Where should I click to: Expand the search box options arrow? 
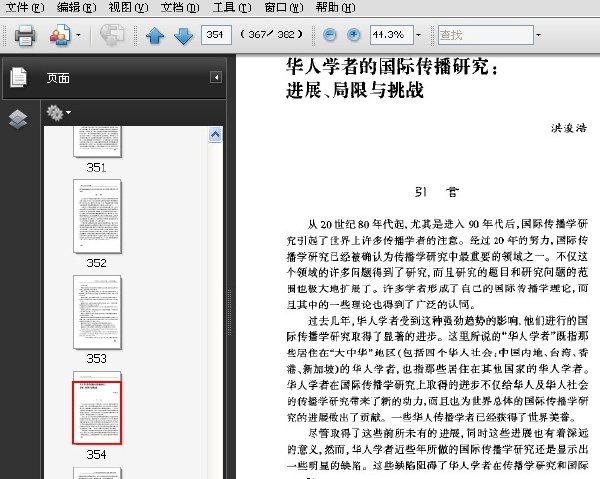pos(538,35)
